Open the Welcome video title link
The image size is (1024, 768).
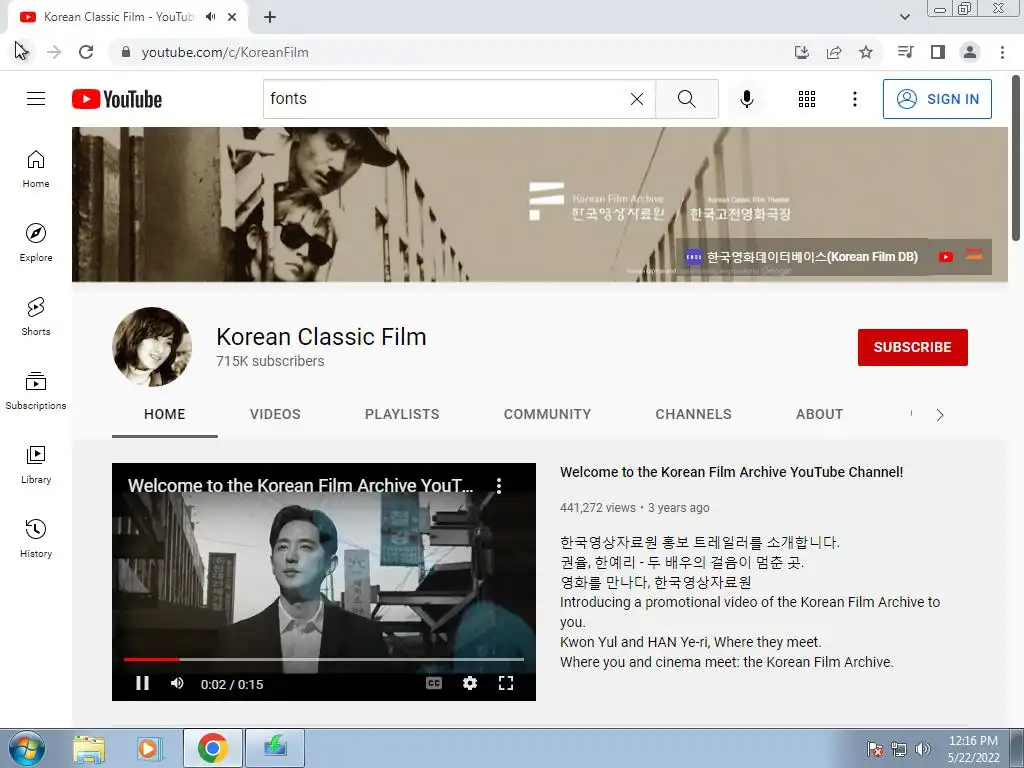(731, 472)
